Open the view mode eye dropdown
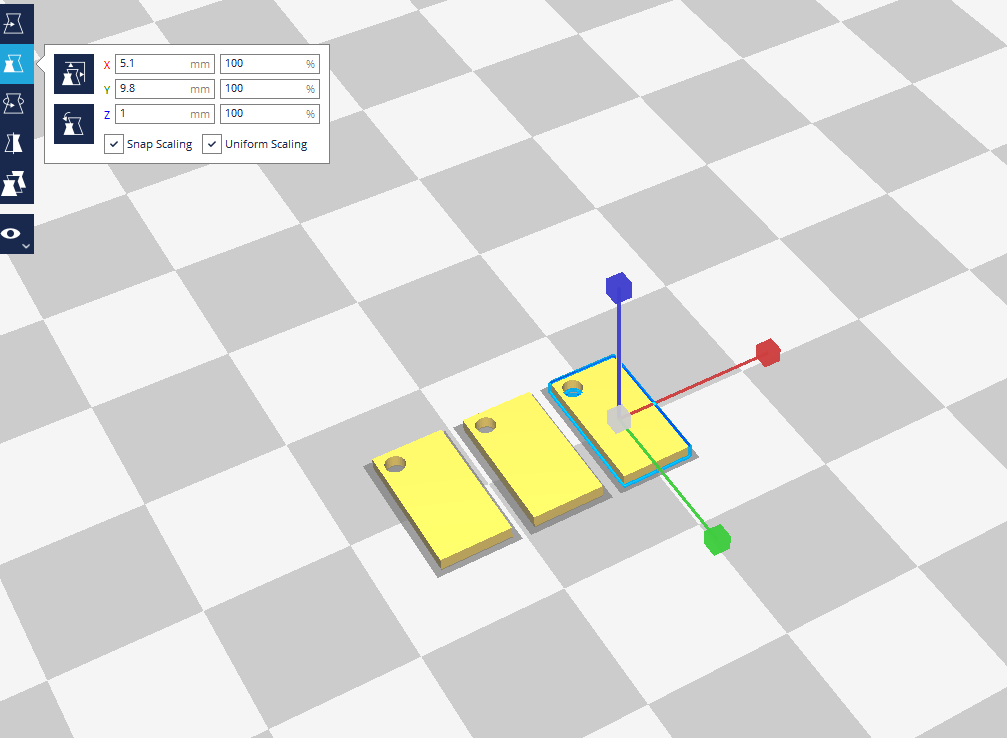This screenshot has width=1007, height=738. [15, 234]
